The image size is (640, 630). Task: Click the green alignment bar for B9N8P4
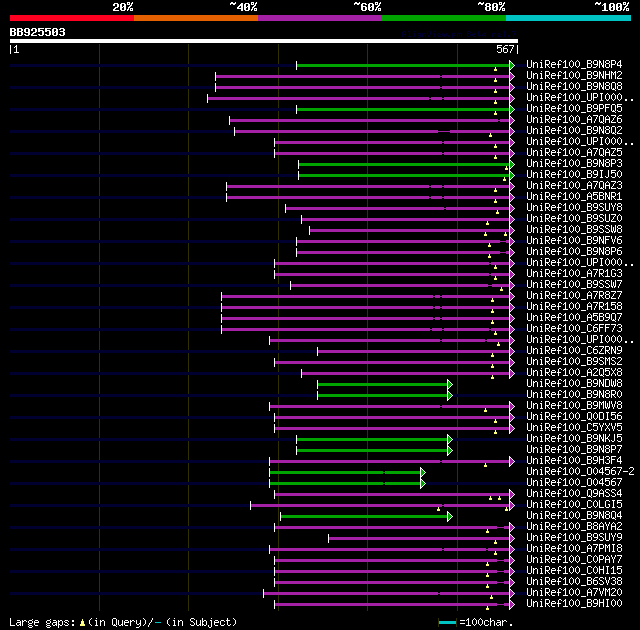click(403, 65)
